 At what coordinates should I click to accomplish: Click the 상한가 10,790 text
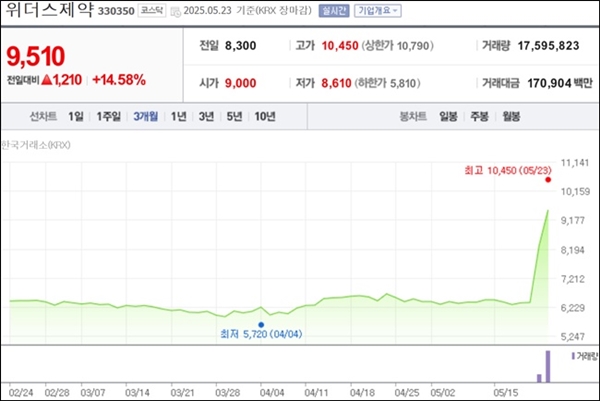397,46
